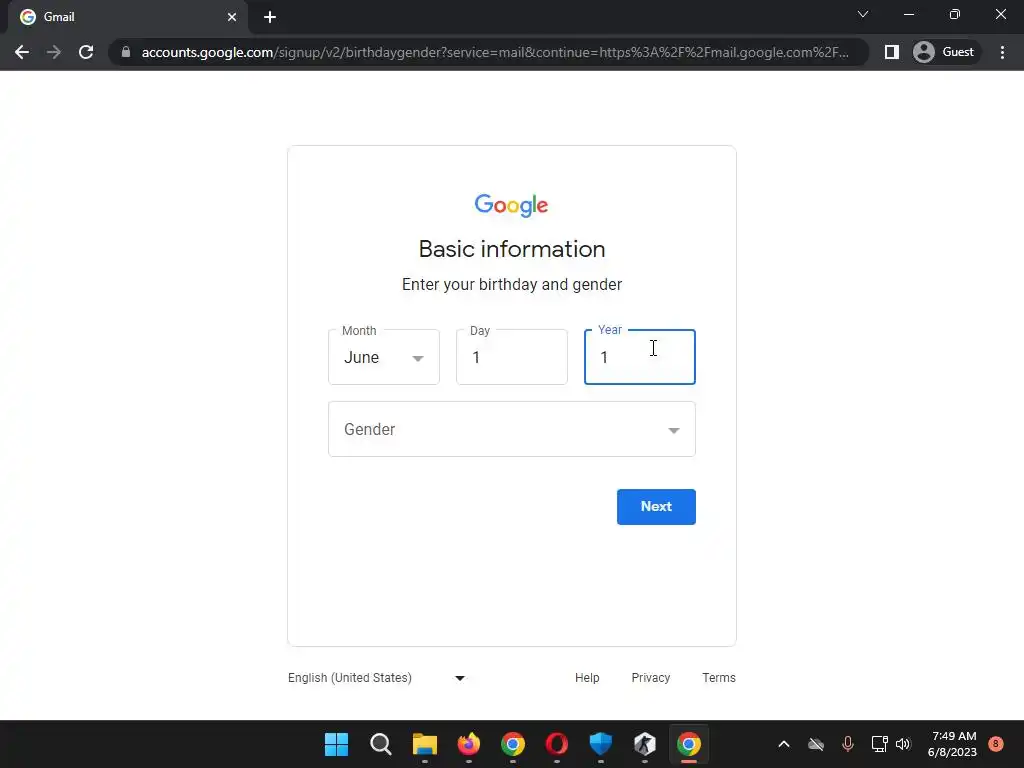1024x768 pixels.
Task: Reload the page with the refresh icon
Action: pos(86,52)
